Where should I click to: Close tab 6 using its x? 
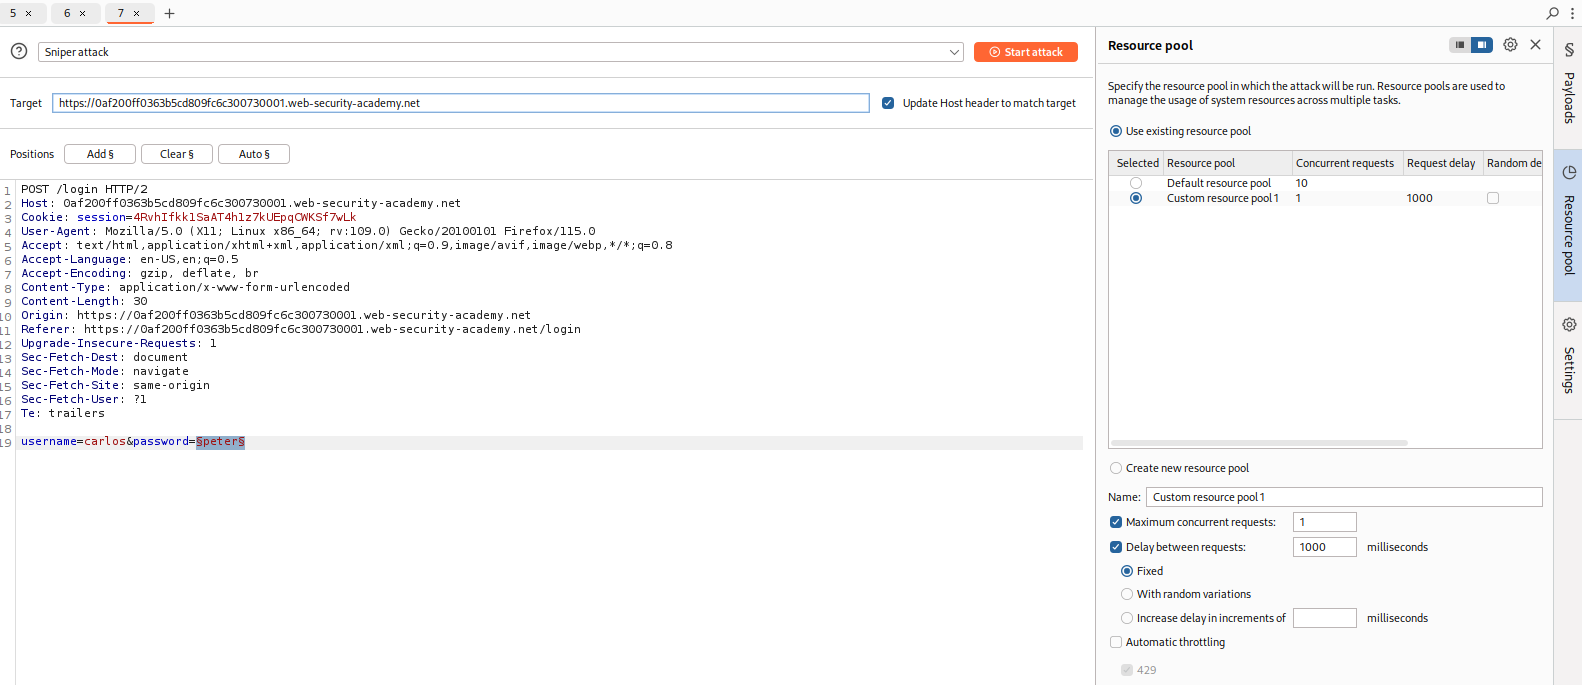[83, 13]
